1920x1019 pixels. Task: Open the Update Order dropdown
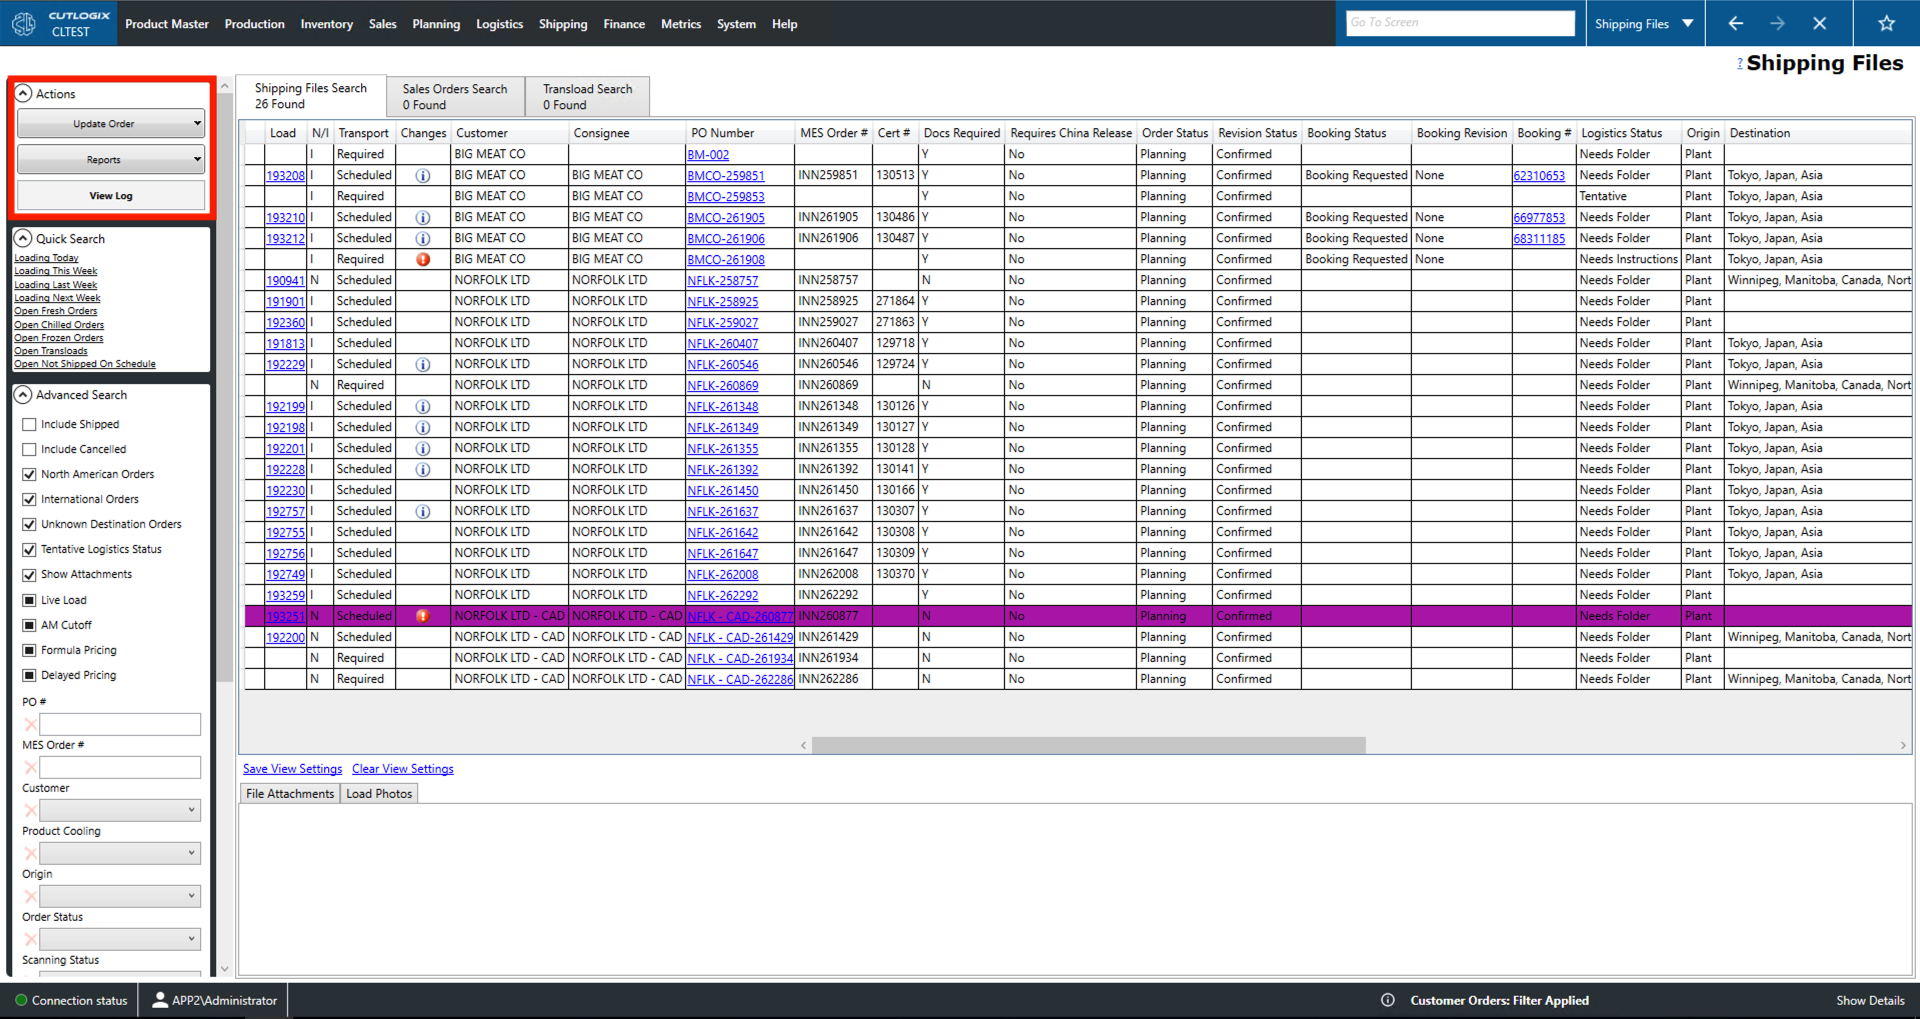111,124
